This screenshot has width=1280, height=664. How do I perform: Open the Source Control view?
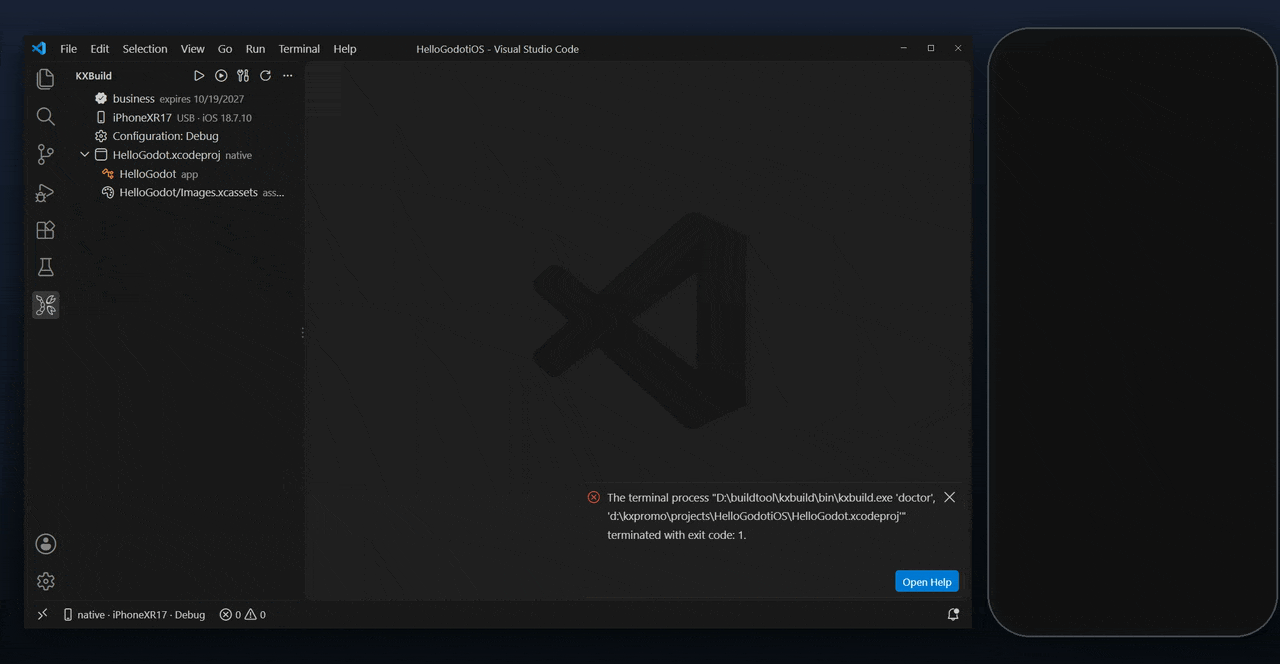pos(45,154)
